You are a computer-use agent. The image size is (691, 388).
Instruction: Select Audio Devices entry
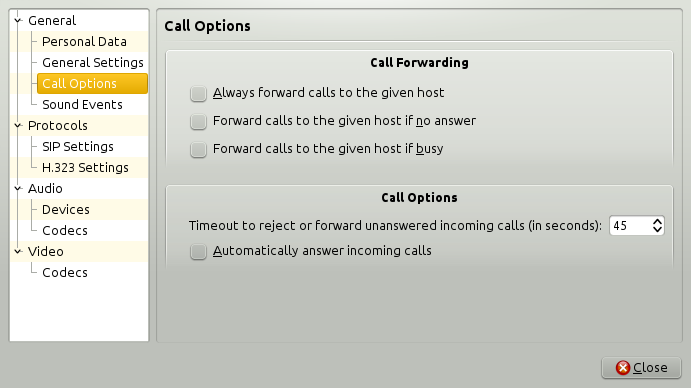[x=66, y=209]
